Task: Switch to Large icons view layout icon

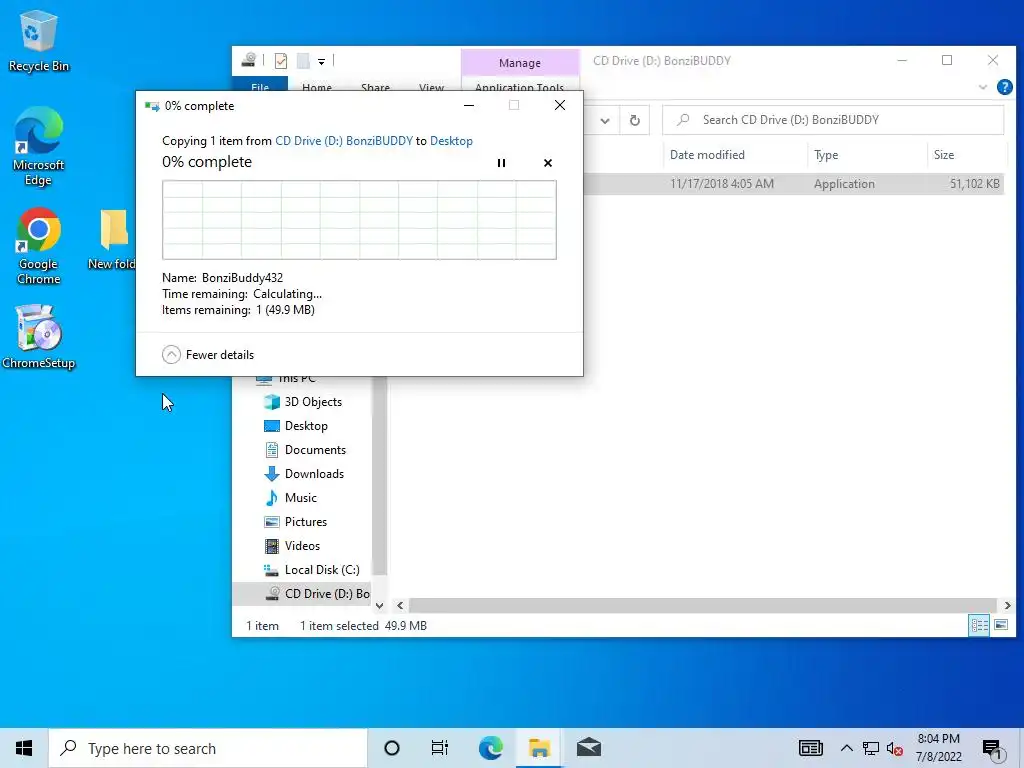Action: pyautogui.click(x=1000, y=626)
